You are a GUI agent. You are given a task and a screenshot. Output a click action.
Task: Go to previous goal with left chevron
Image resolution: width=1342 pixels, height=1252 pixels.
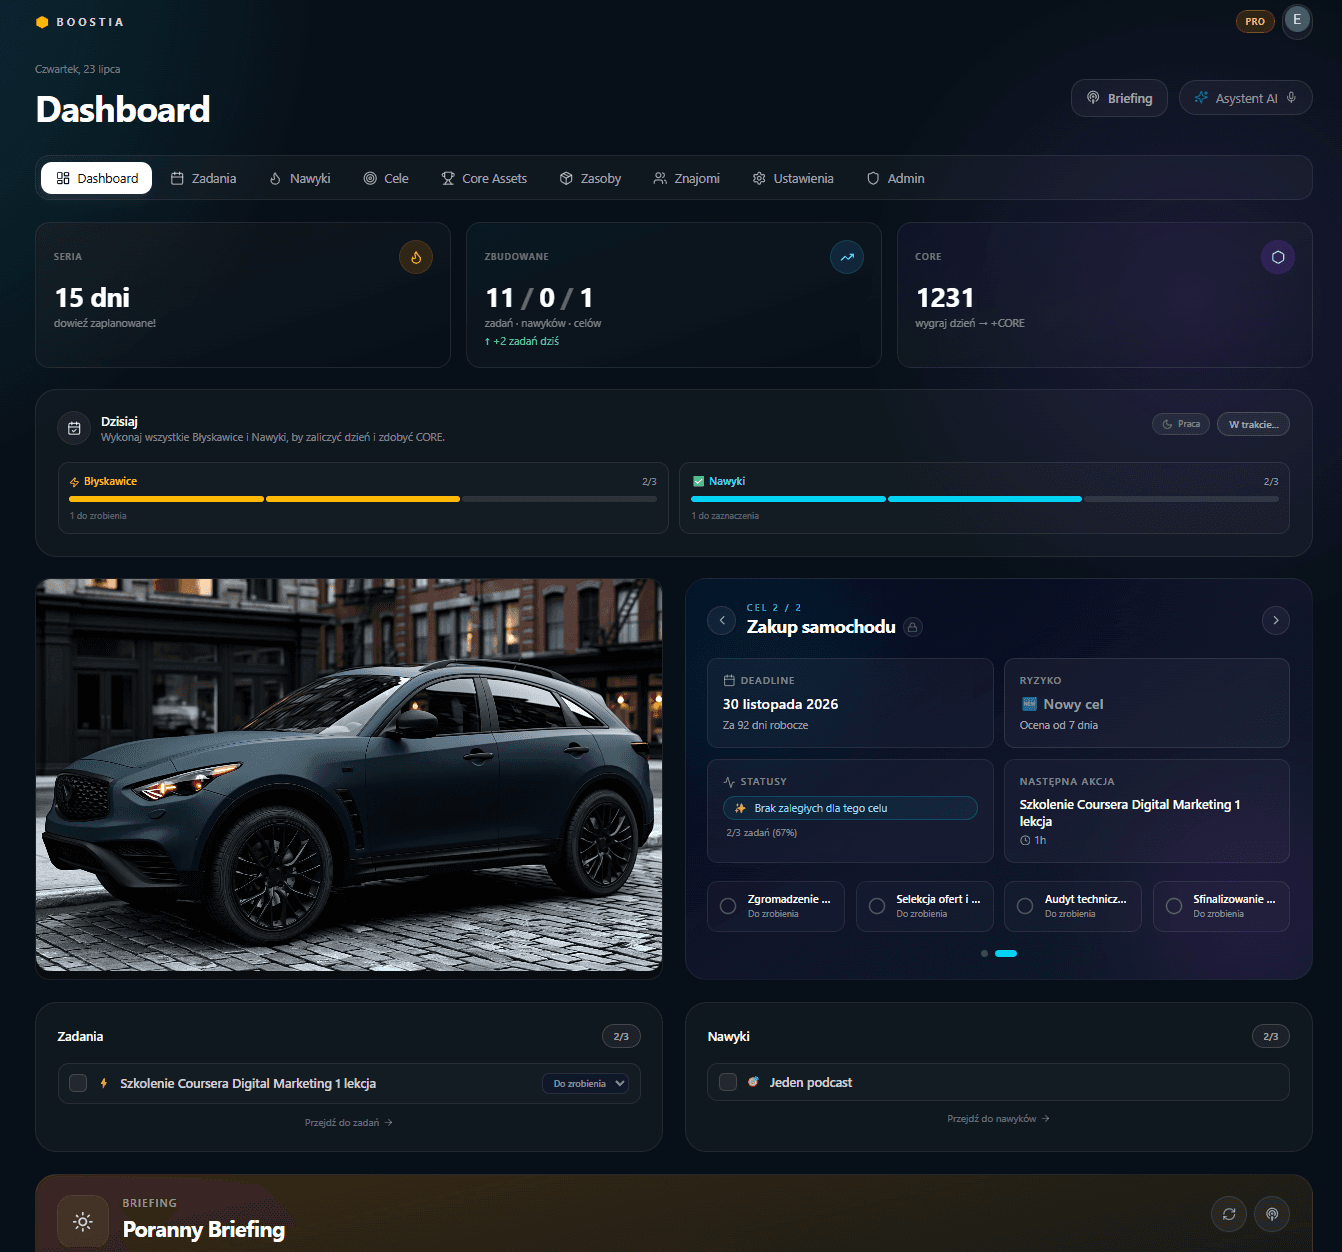(722, 620)
